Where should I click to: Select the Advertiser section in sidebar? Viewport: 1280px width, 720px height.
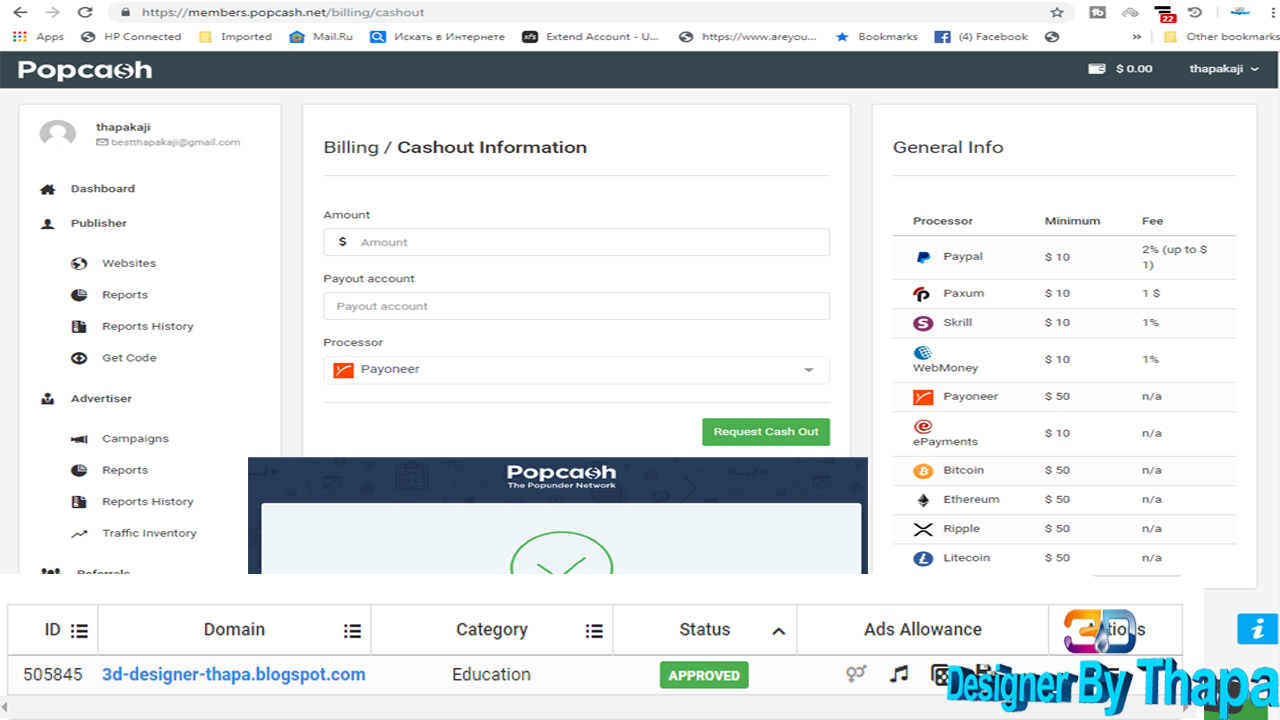click(x=101, y=399)
